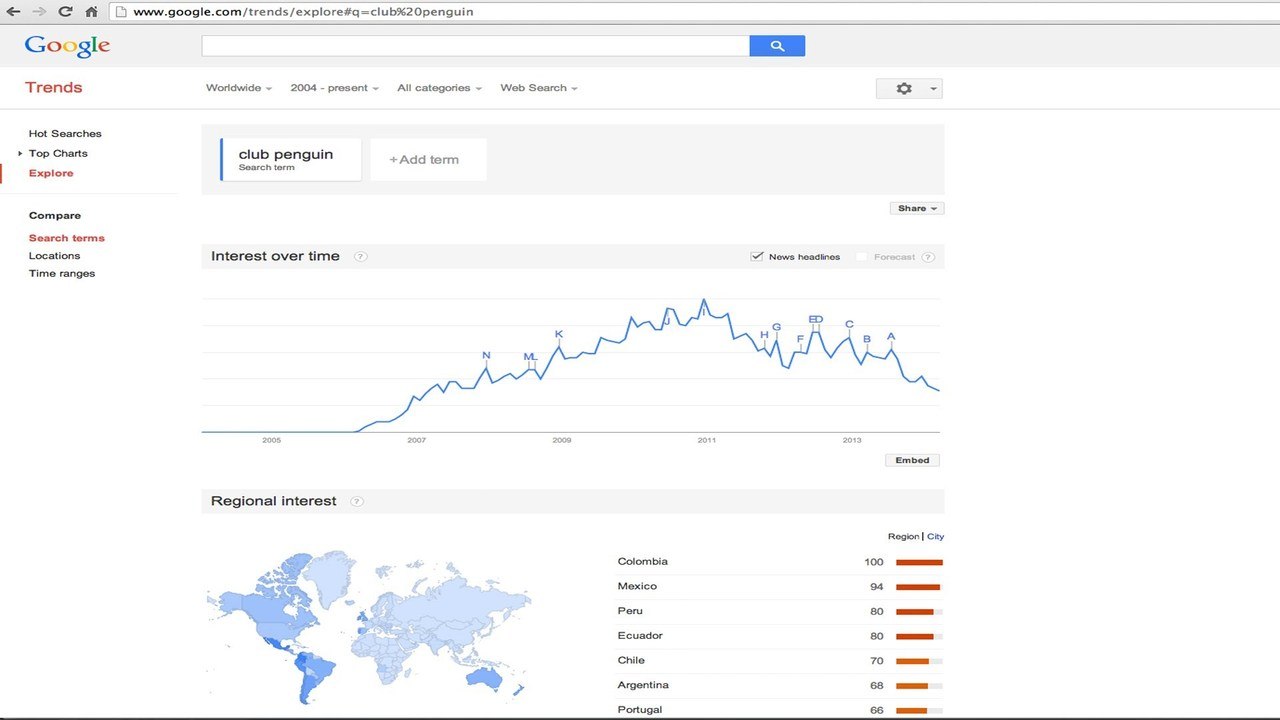Click the Google search input field

coord(476,46)
